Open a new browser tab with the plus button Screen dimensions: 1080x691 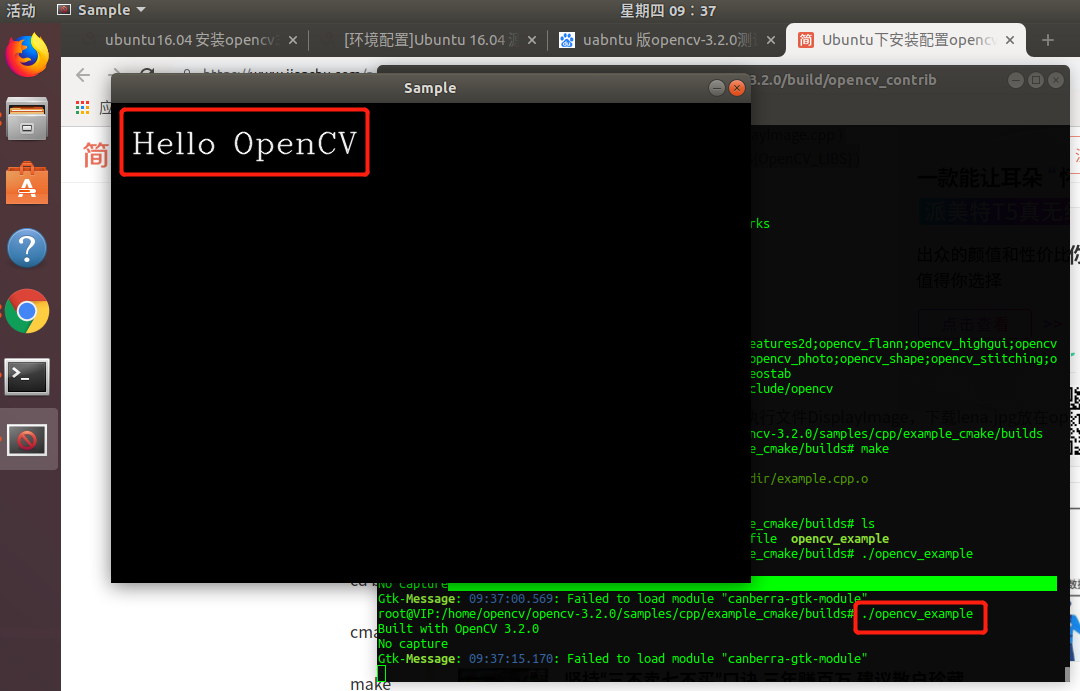coord(1048,41)
